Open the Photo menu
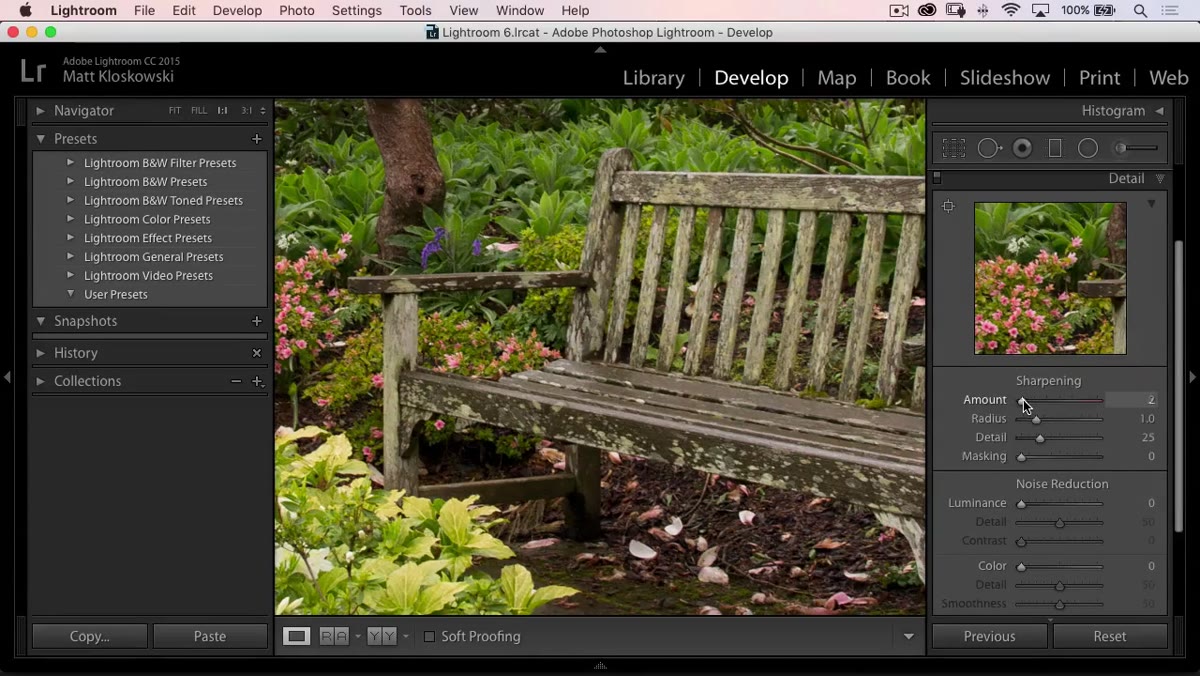The image size is (1200, 676). point(297,11)
